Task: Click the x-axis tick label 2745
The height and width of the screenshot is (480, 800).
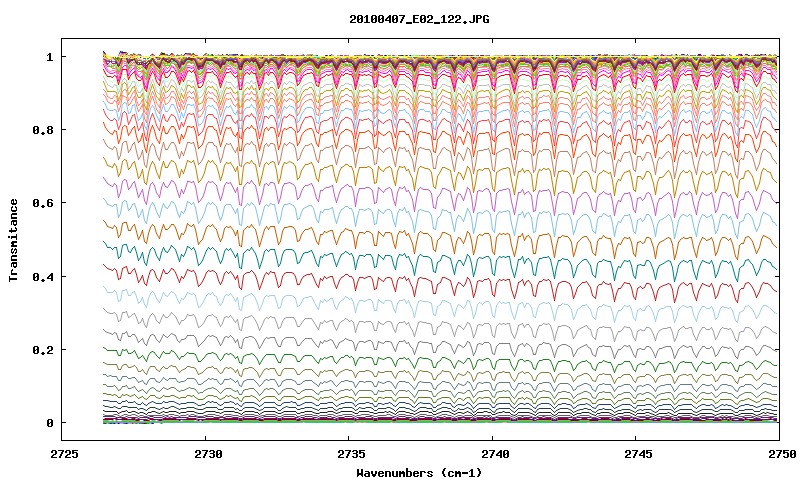Action: (x=638, y=453)
